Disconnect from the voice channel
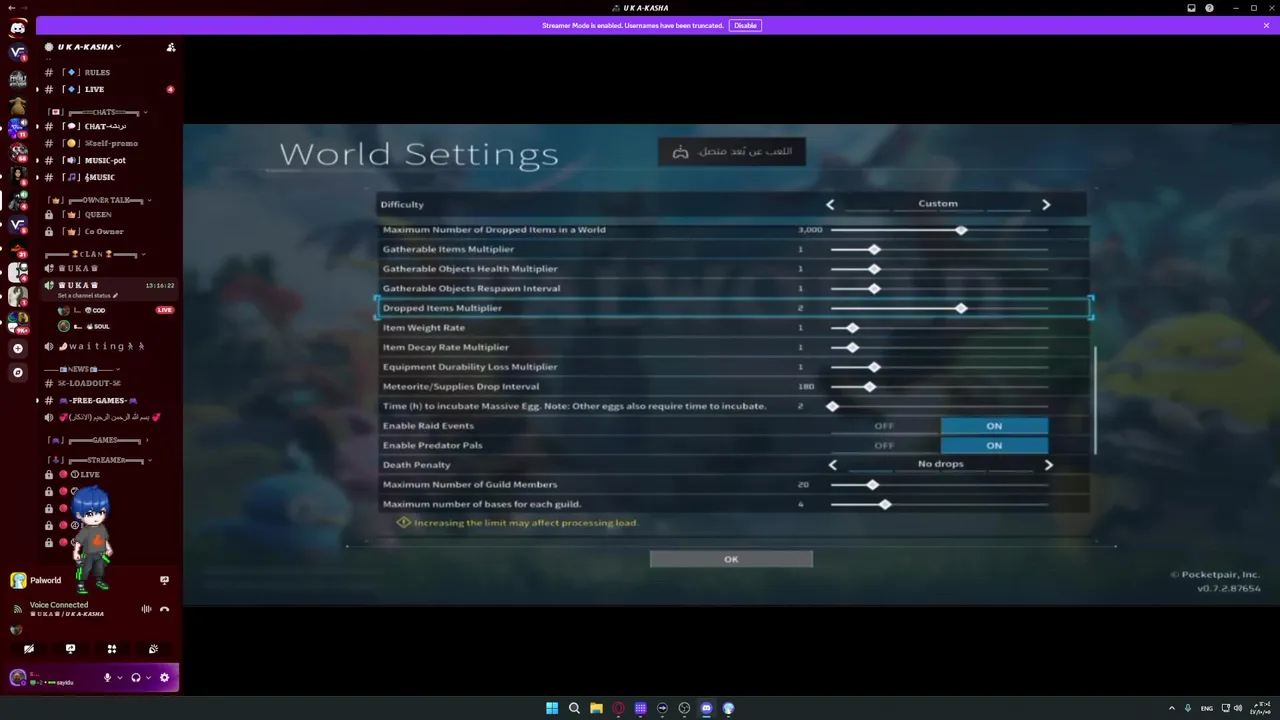The image size is (1280, 720). pyautogui.click(x=164, y=609)
